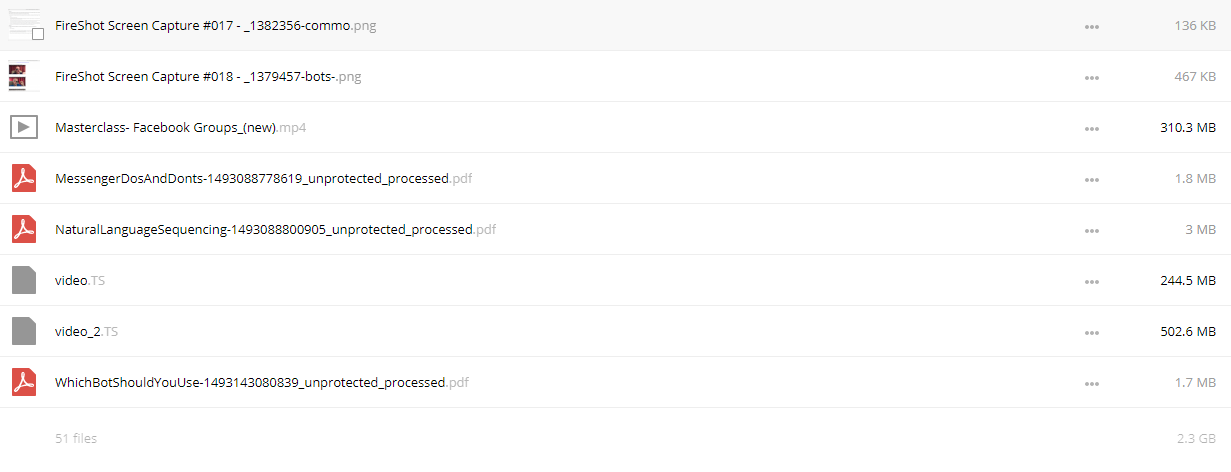Open more options for FireShot Capture #018

click(x=1092, y=77)
